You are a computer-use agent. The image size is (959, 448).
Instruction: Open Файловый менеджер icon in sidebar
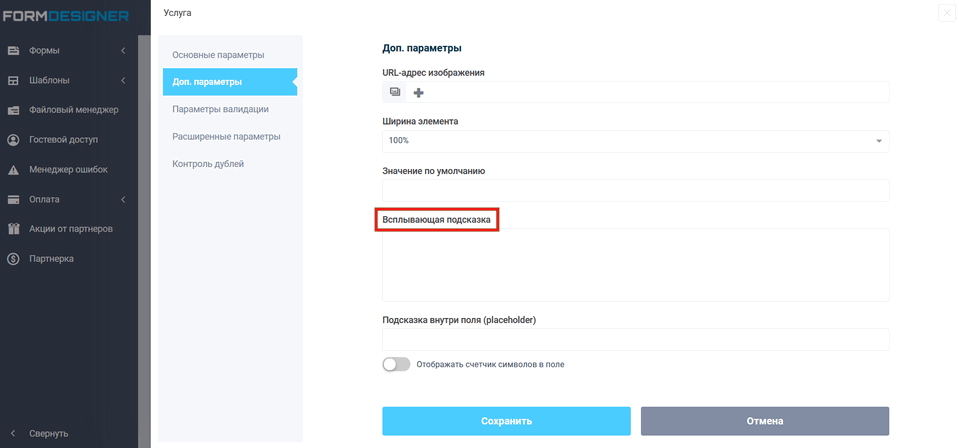[x=14, y=110]
